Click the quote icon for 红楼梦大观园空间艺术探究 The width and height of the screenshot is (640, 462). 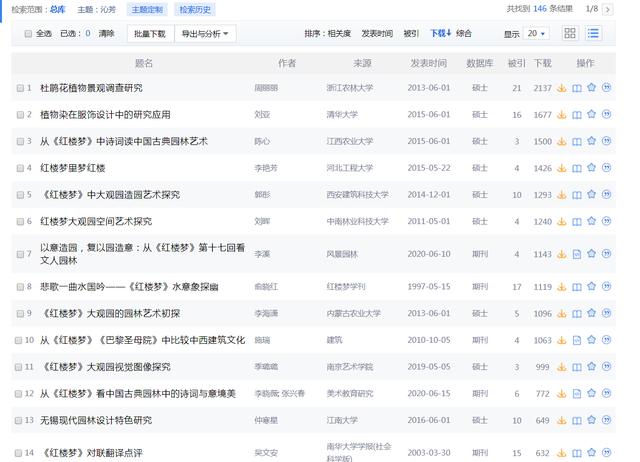607,221
